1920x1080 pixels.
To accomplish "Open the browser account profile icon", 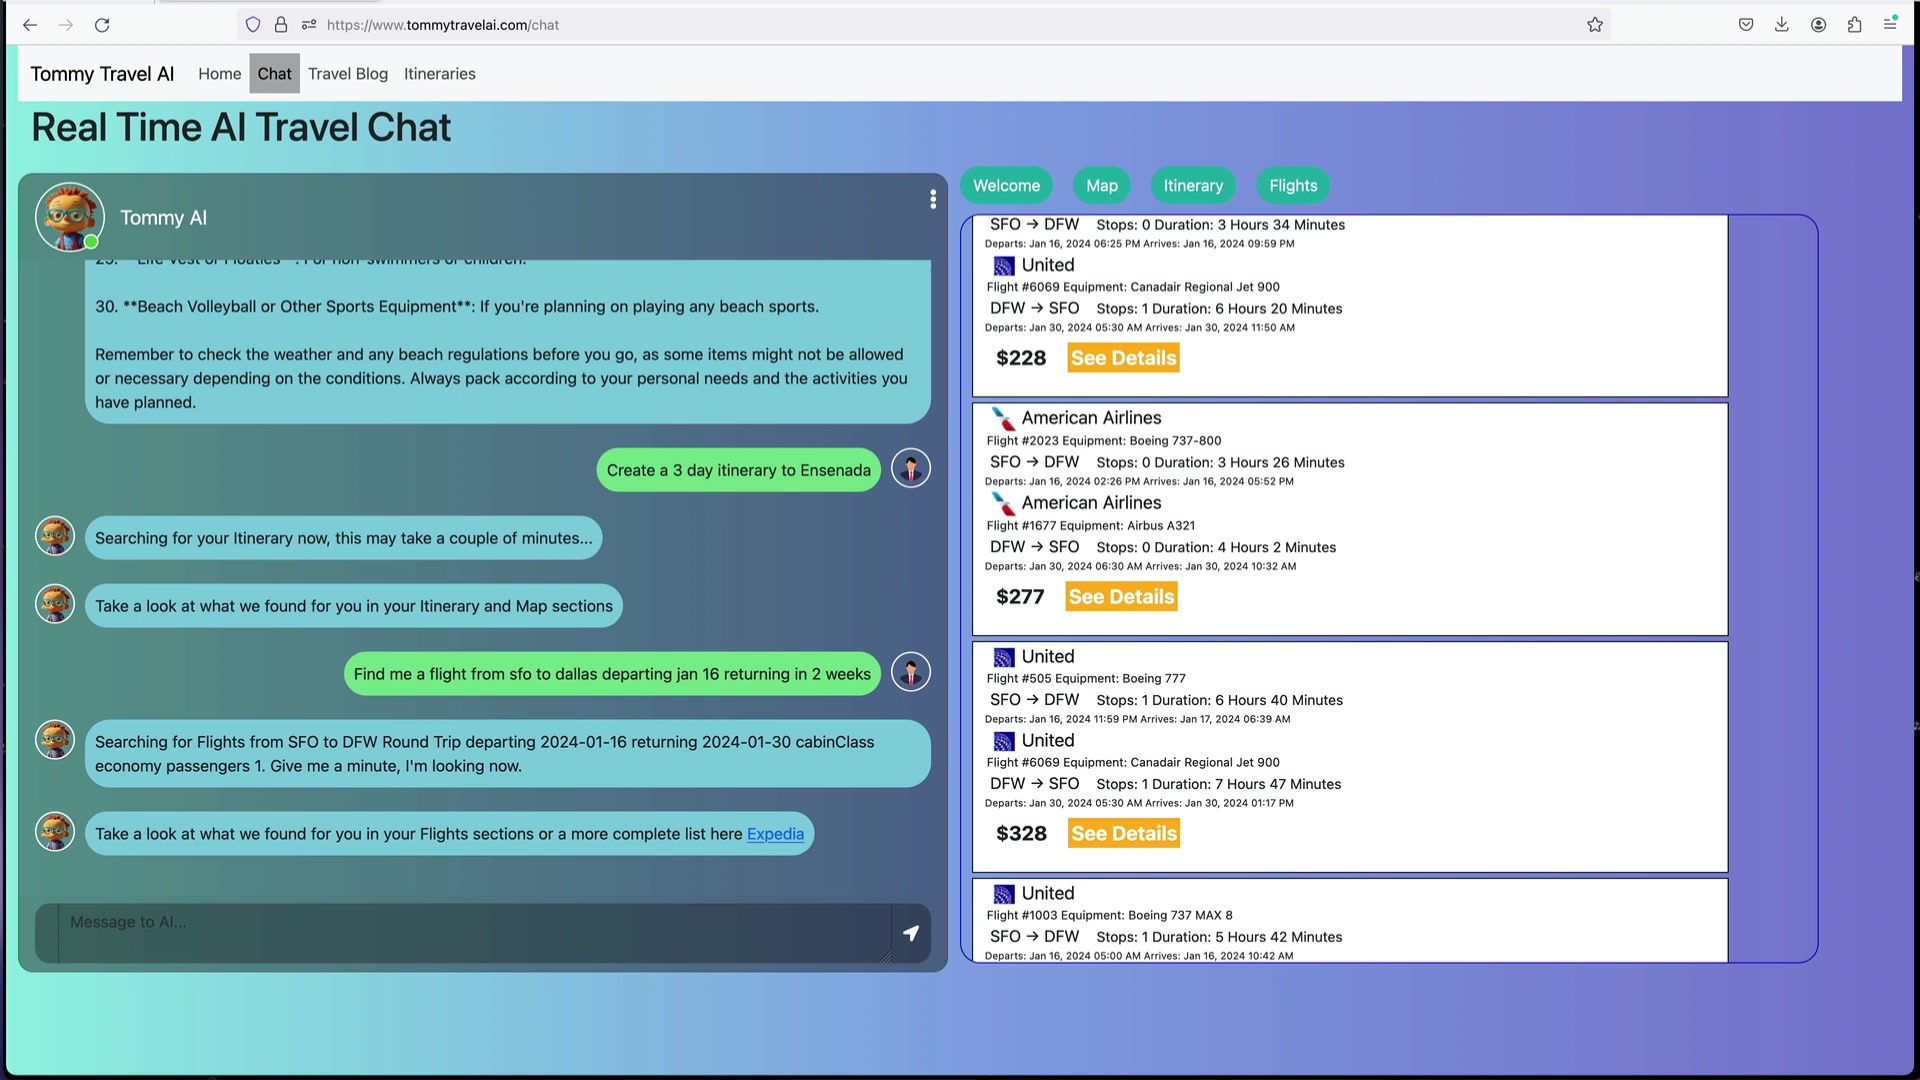I will [x=1819, y=25].
